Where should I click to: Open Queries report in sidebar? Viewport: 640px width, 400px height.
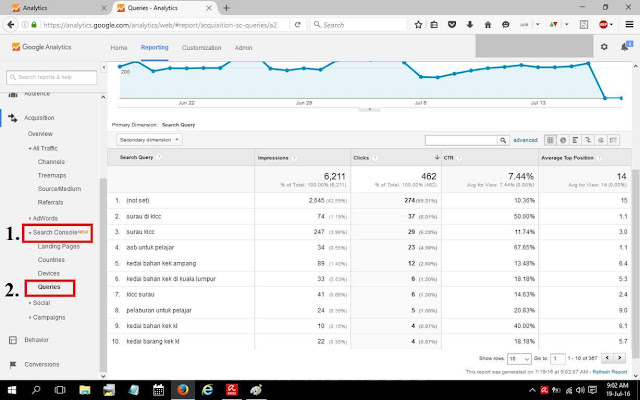point(49,287)
